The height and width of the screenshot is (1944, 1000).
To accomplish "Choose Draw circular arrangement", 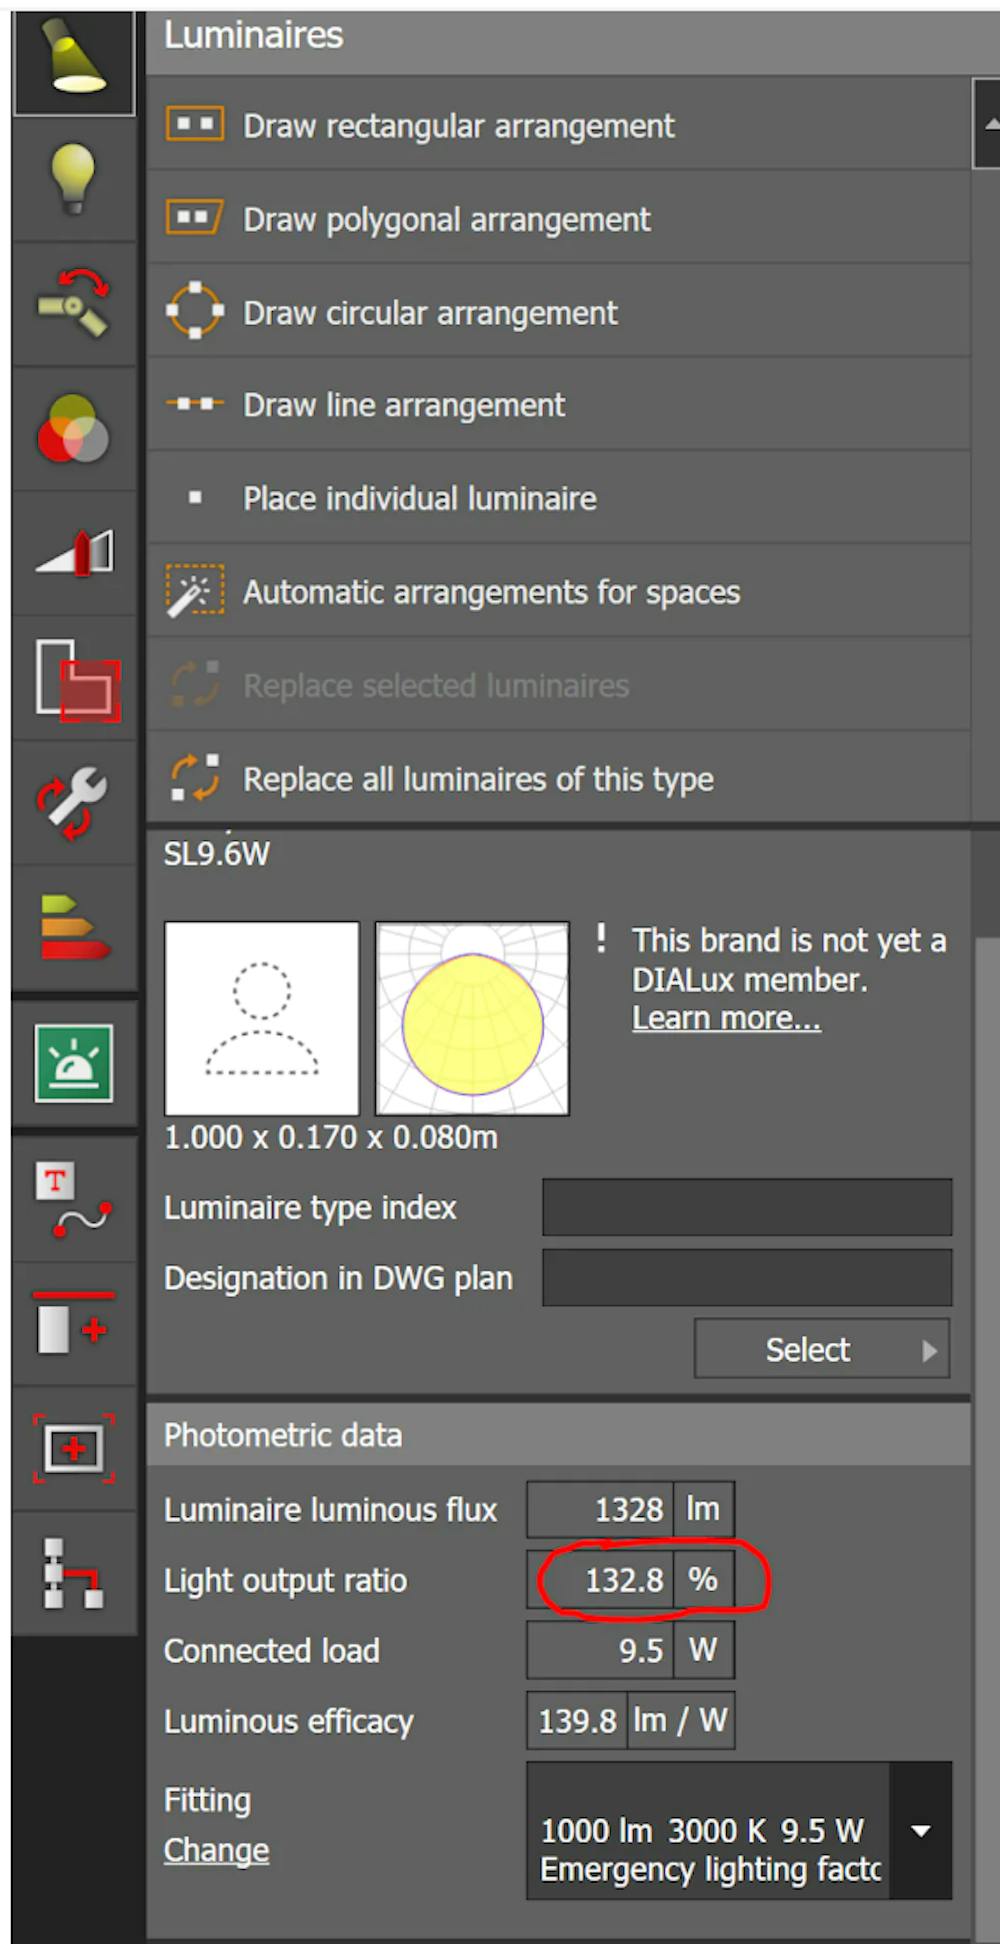I will [430, 313].
